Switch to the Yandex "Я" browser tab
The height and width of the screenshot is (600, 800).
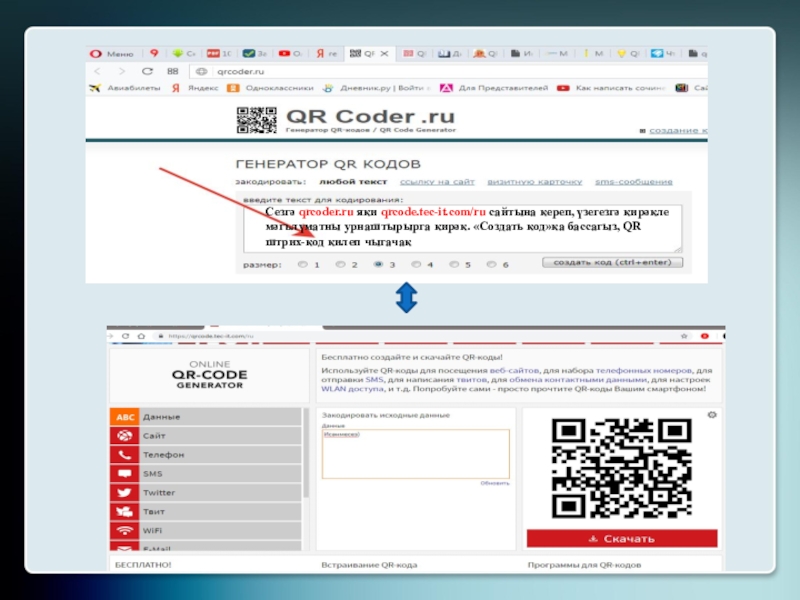[327, 53]
